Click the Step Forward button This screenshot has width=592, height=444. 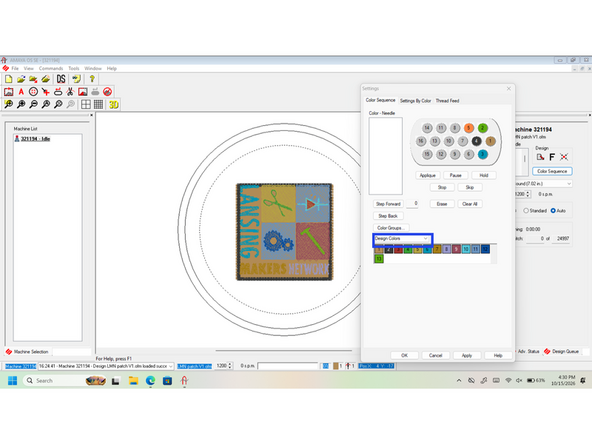coord(388,204)
